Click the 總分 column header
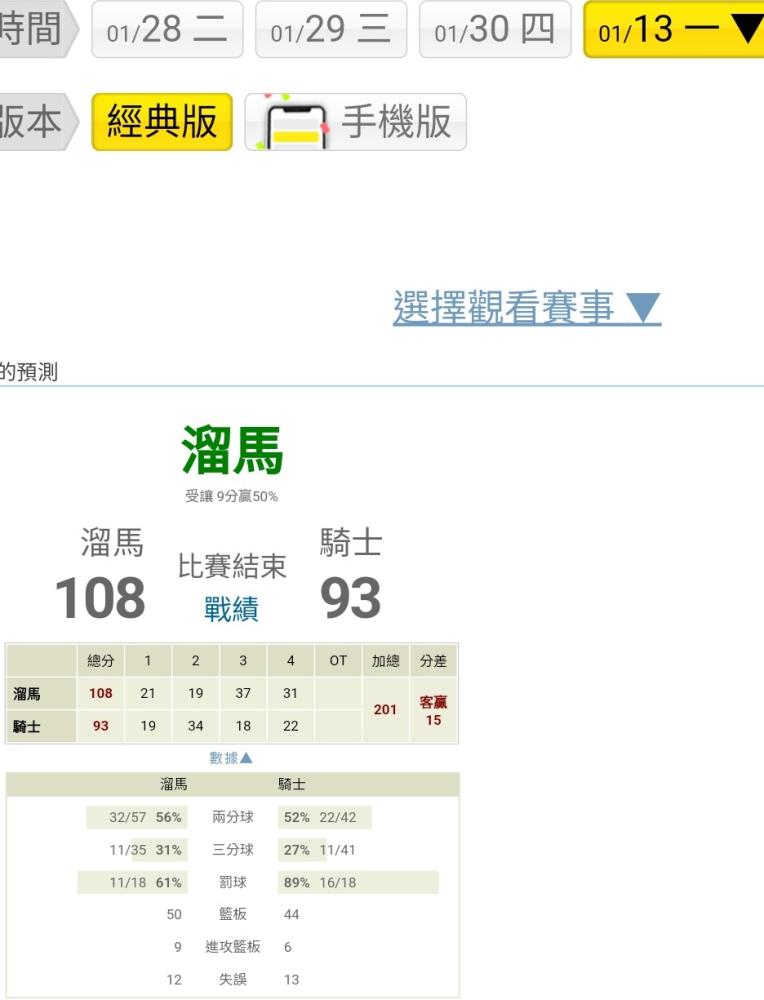Screen dimensions: 764x1000 click(101, 661)
